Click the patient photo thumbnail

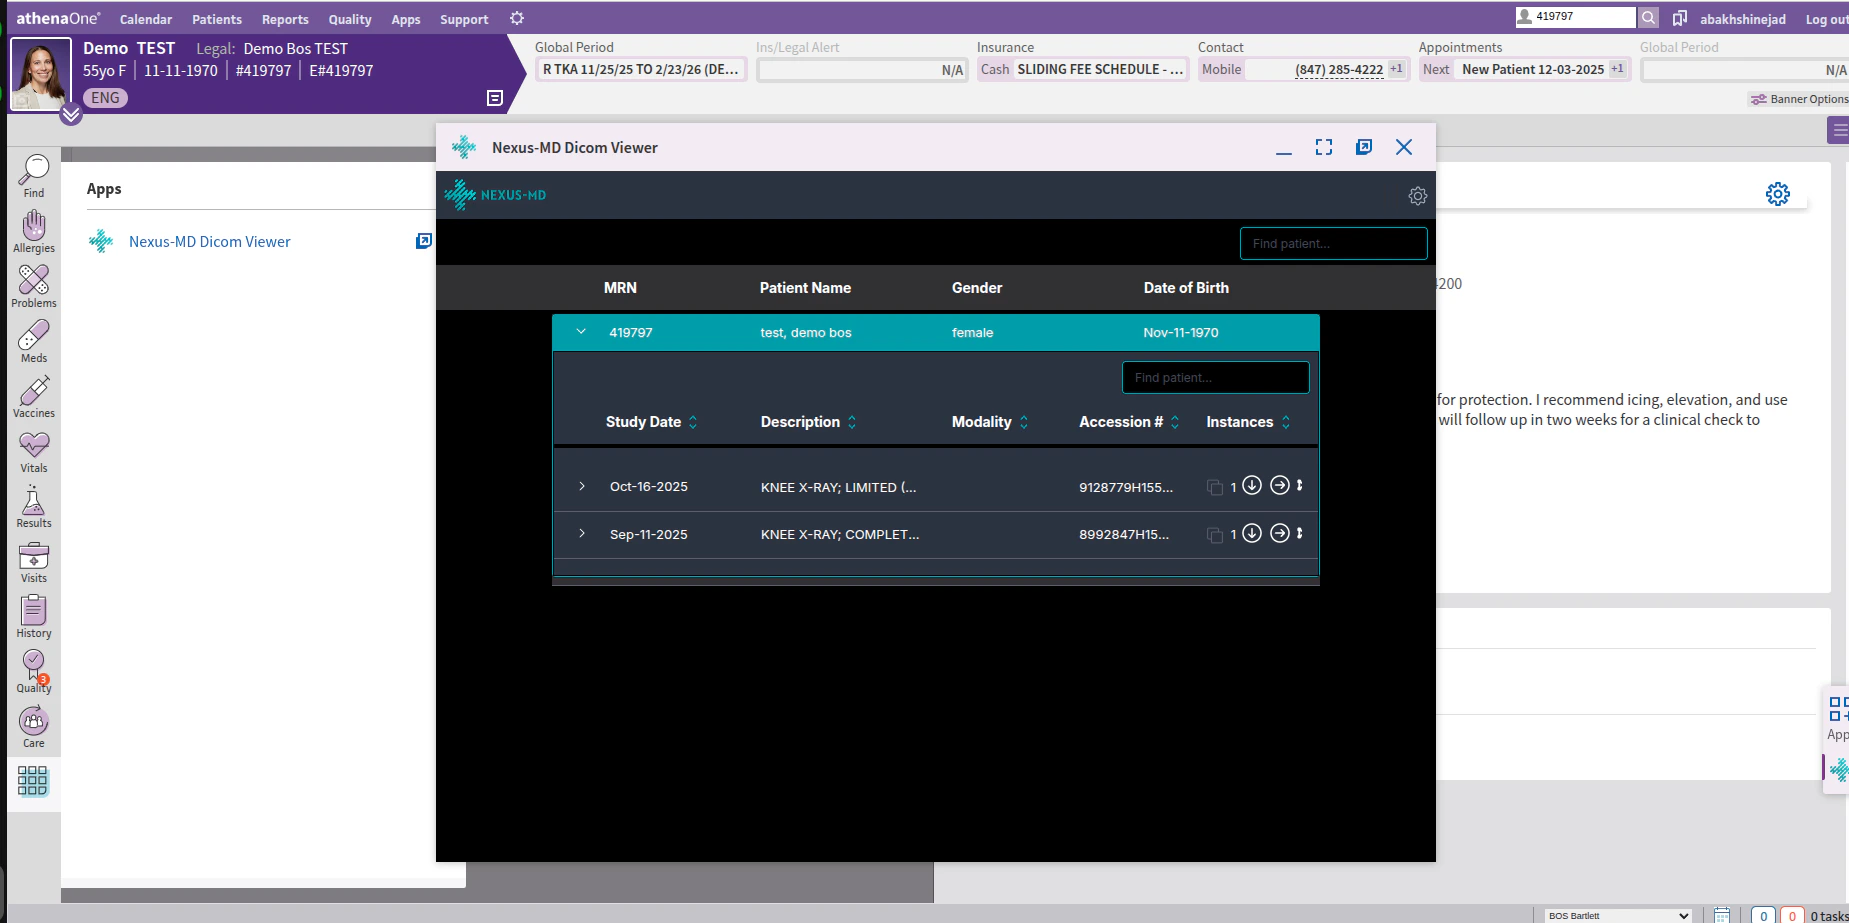[x=41, y=73]
